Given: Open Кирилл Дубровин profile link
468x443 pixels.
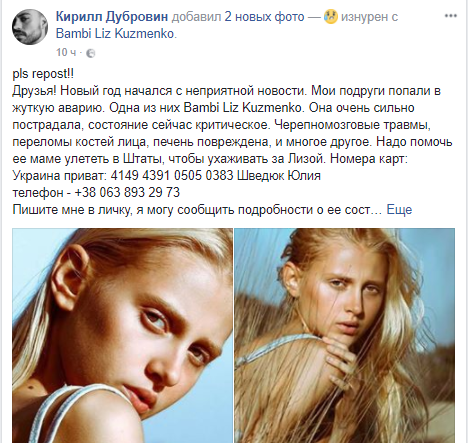Looking at the screenshot, I should [x=112, y=17].
